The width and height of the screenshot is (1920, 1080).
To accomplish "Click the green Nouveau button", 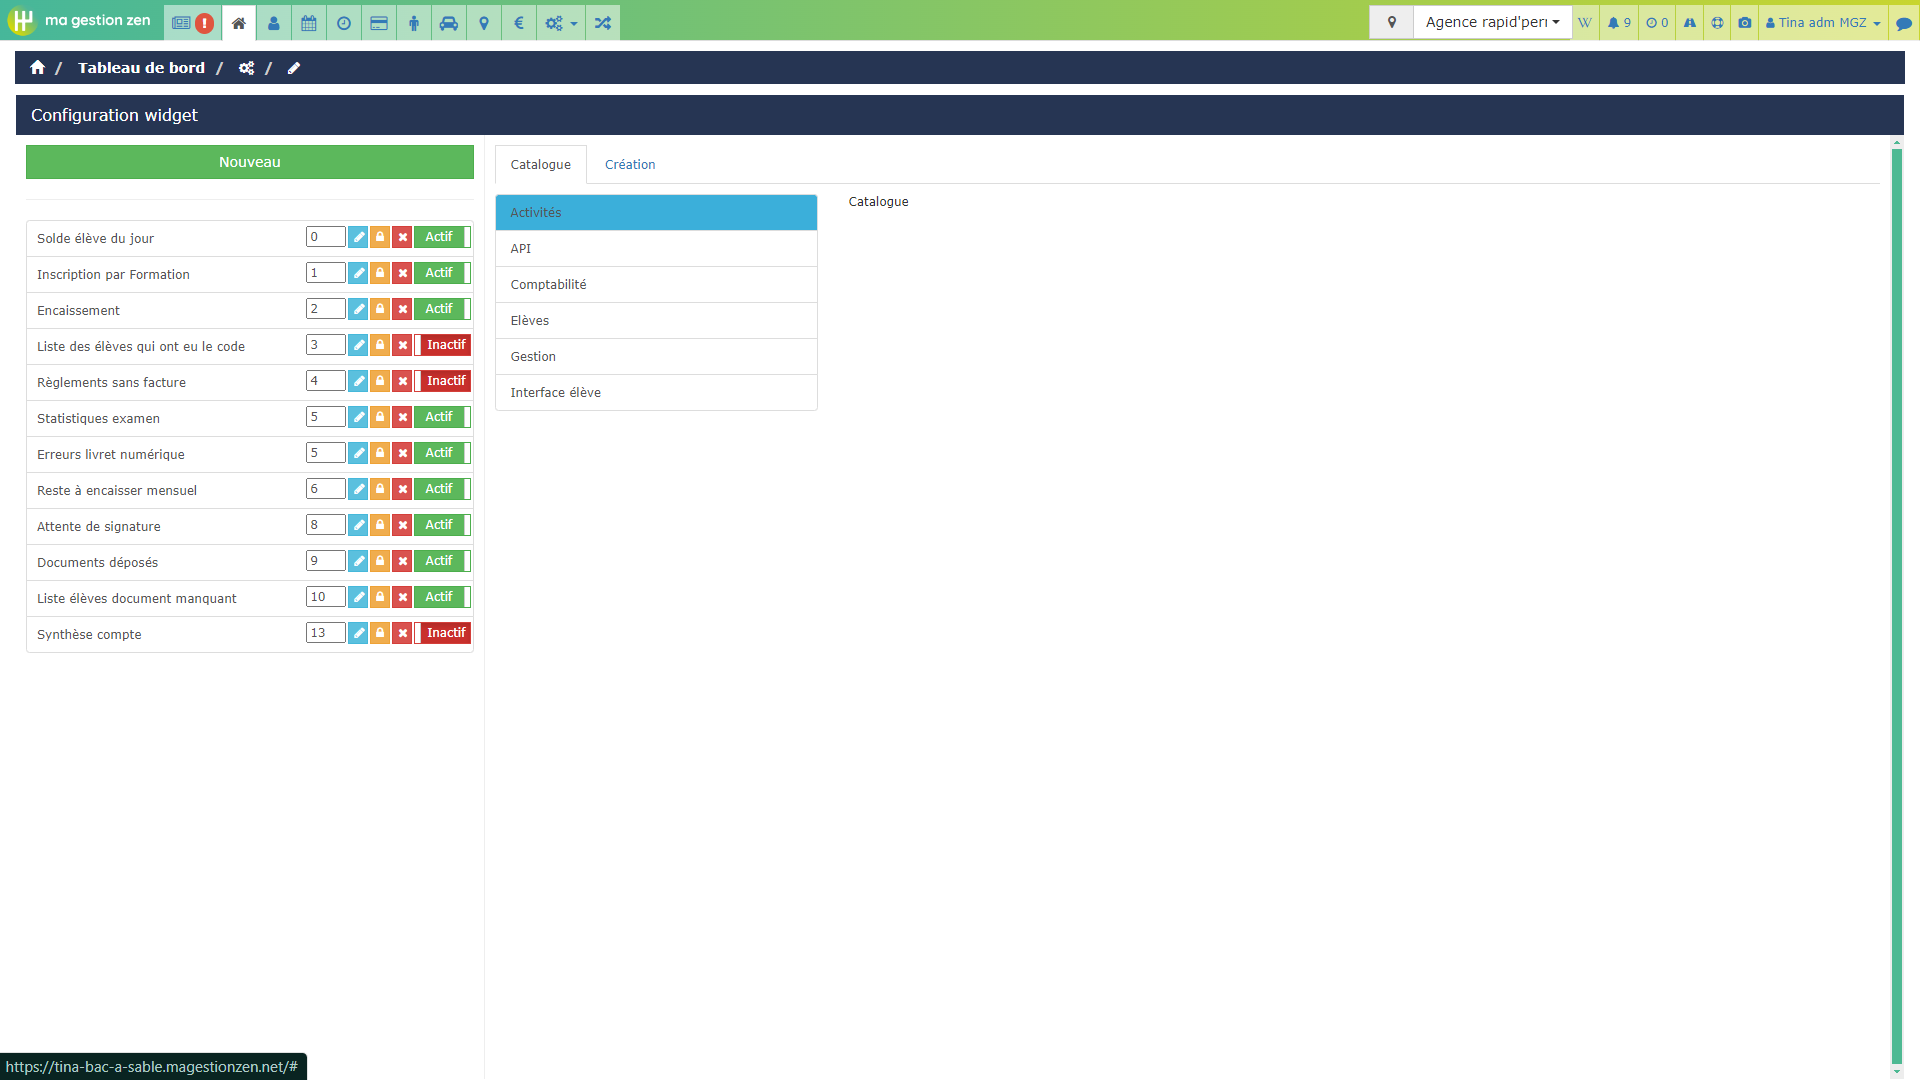I will pos(250,162).
